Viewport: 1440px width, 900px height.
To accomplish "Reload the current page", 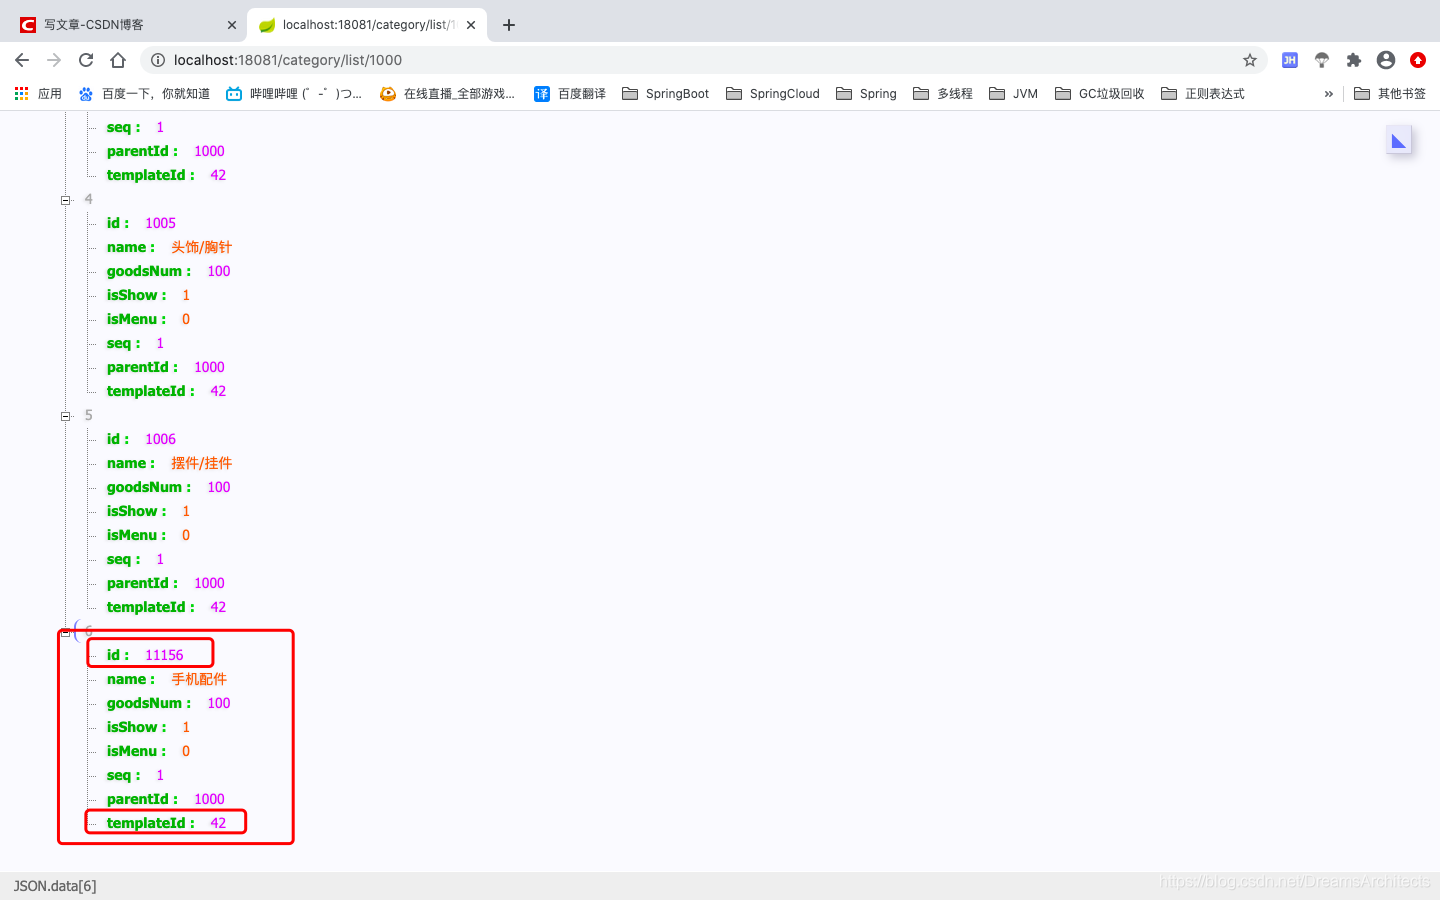I will coord(86,60).
